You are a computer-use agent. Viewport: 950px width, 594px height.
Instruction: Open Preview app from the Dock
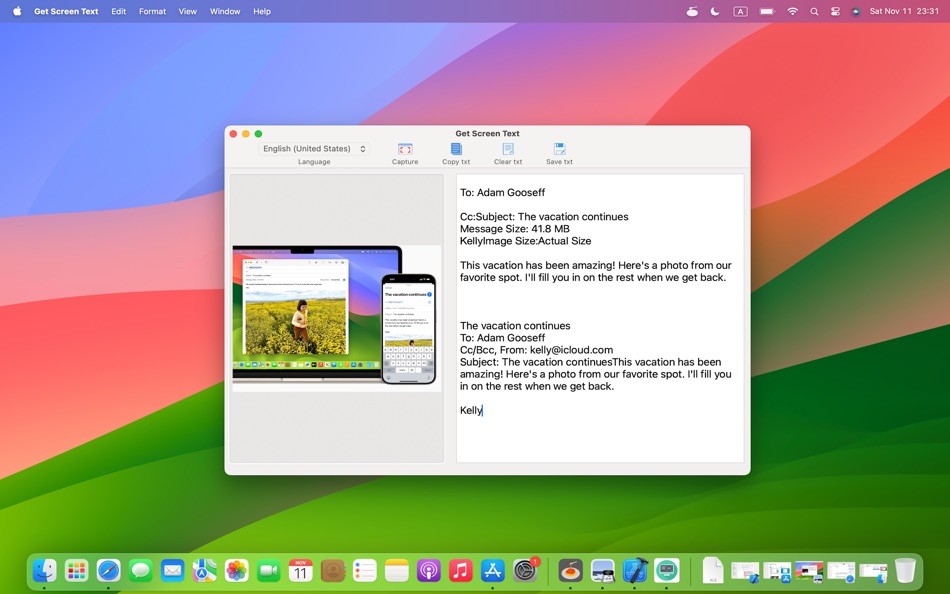tap(602, 570)
